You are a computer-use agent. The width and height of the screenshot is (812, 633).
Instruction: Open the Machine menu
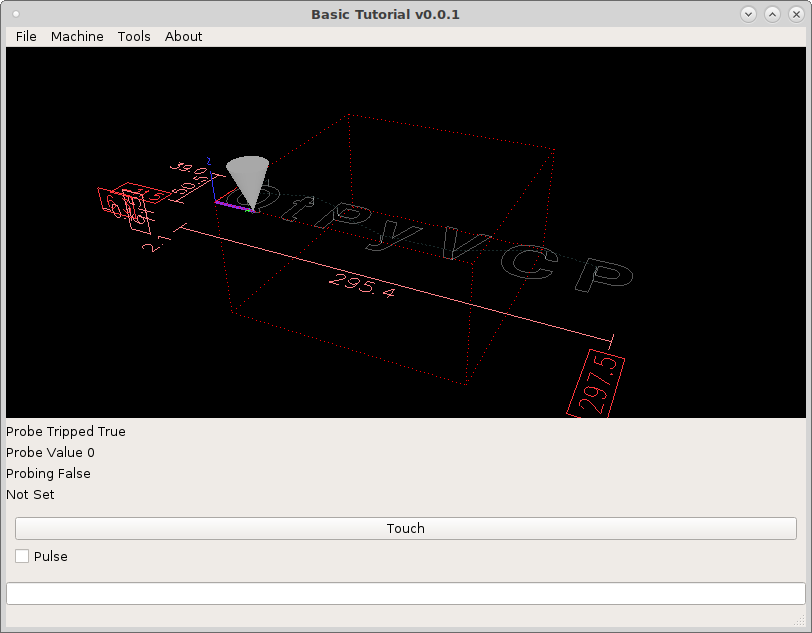[x=77, y=36]
